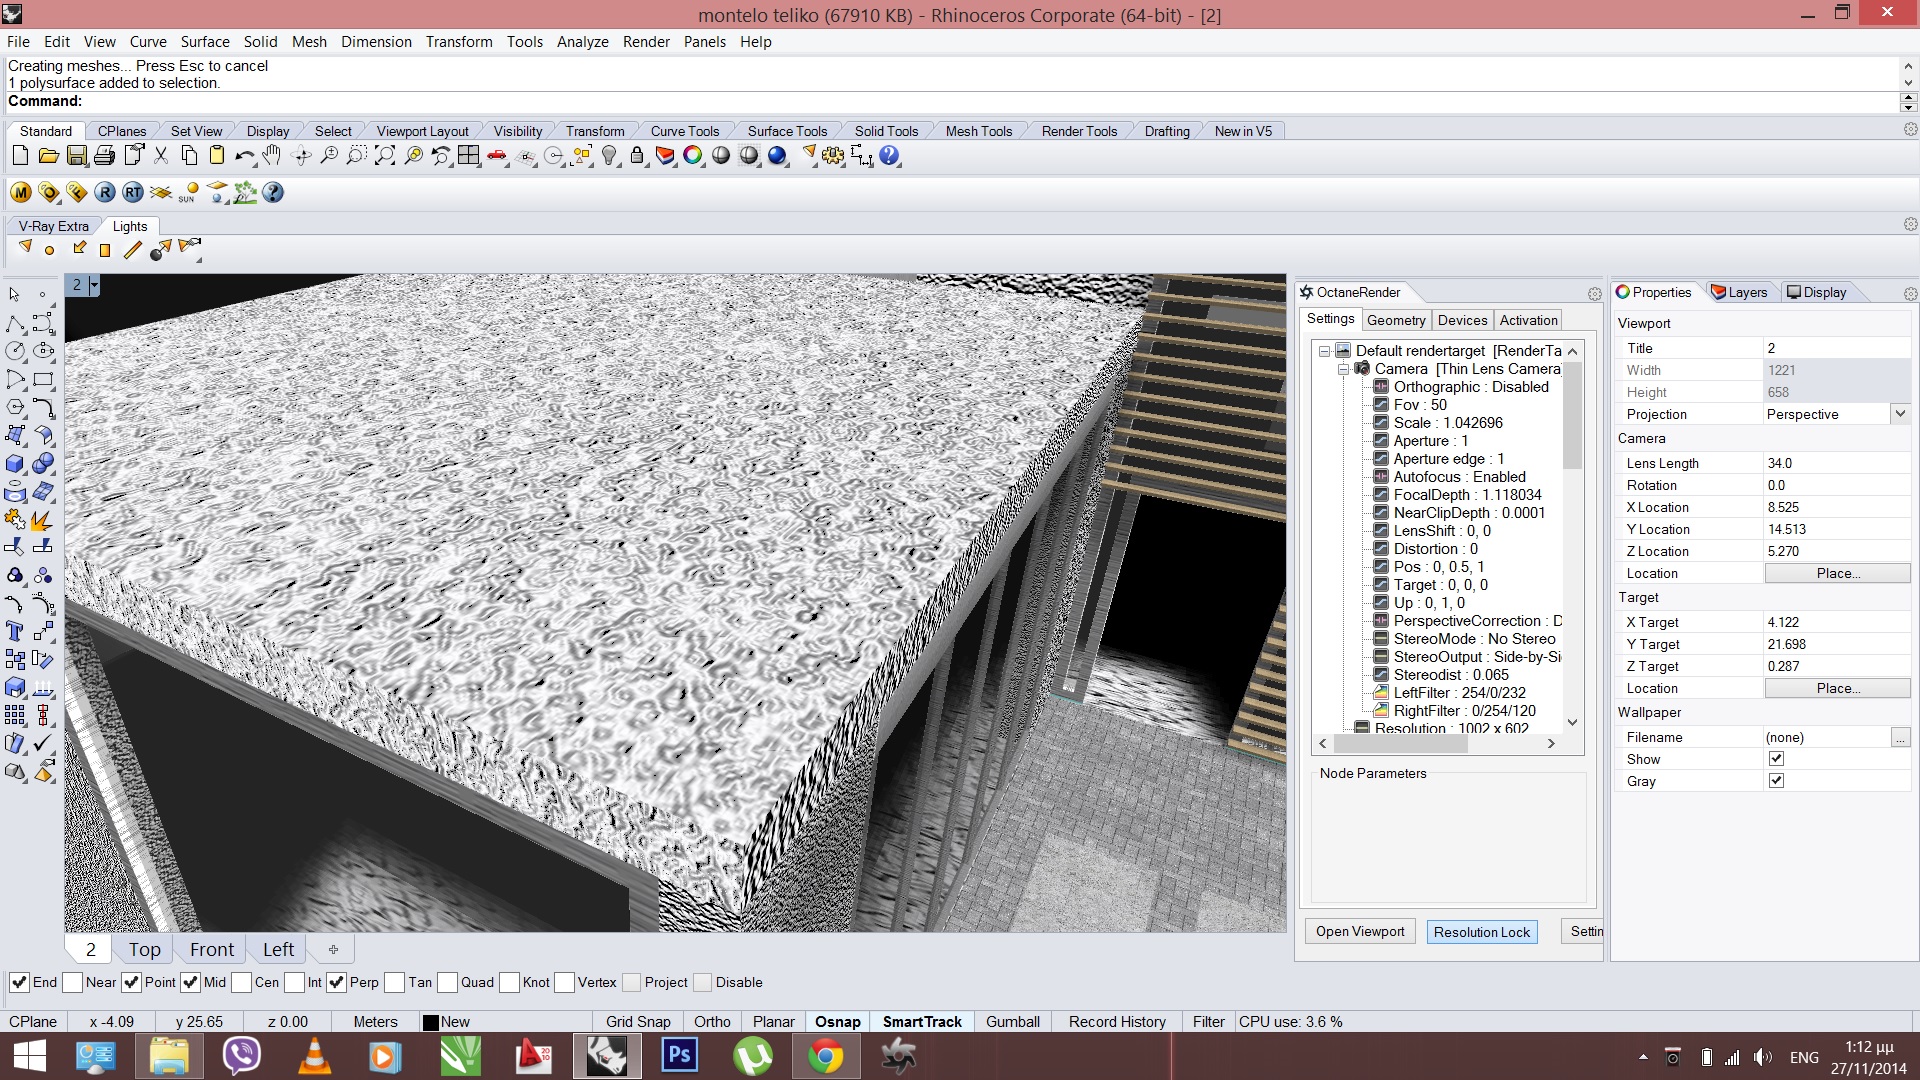Open the Surface menu
The height and width of the screenshot is (1080, 1920).
pos(205,42)
